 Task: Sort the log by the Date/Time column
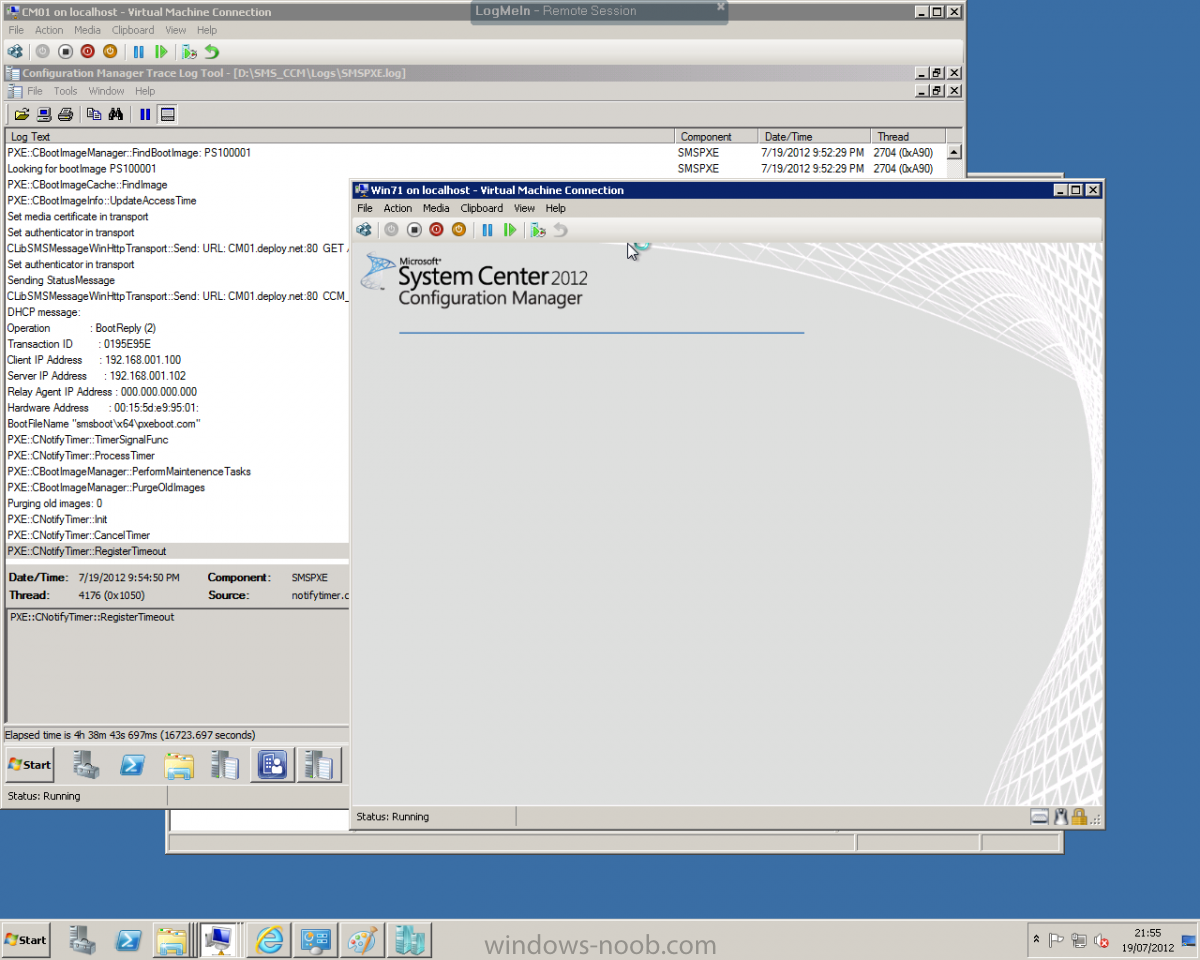(814, 136)
